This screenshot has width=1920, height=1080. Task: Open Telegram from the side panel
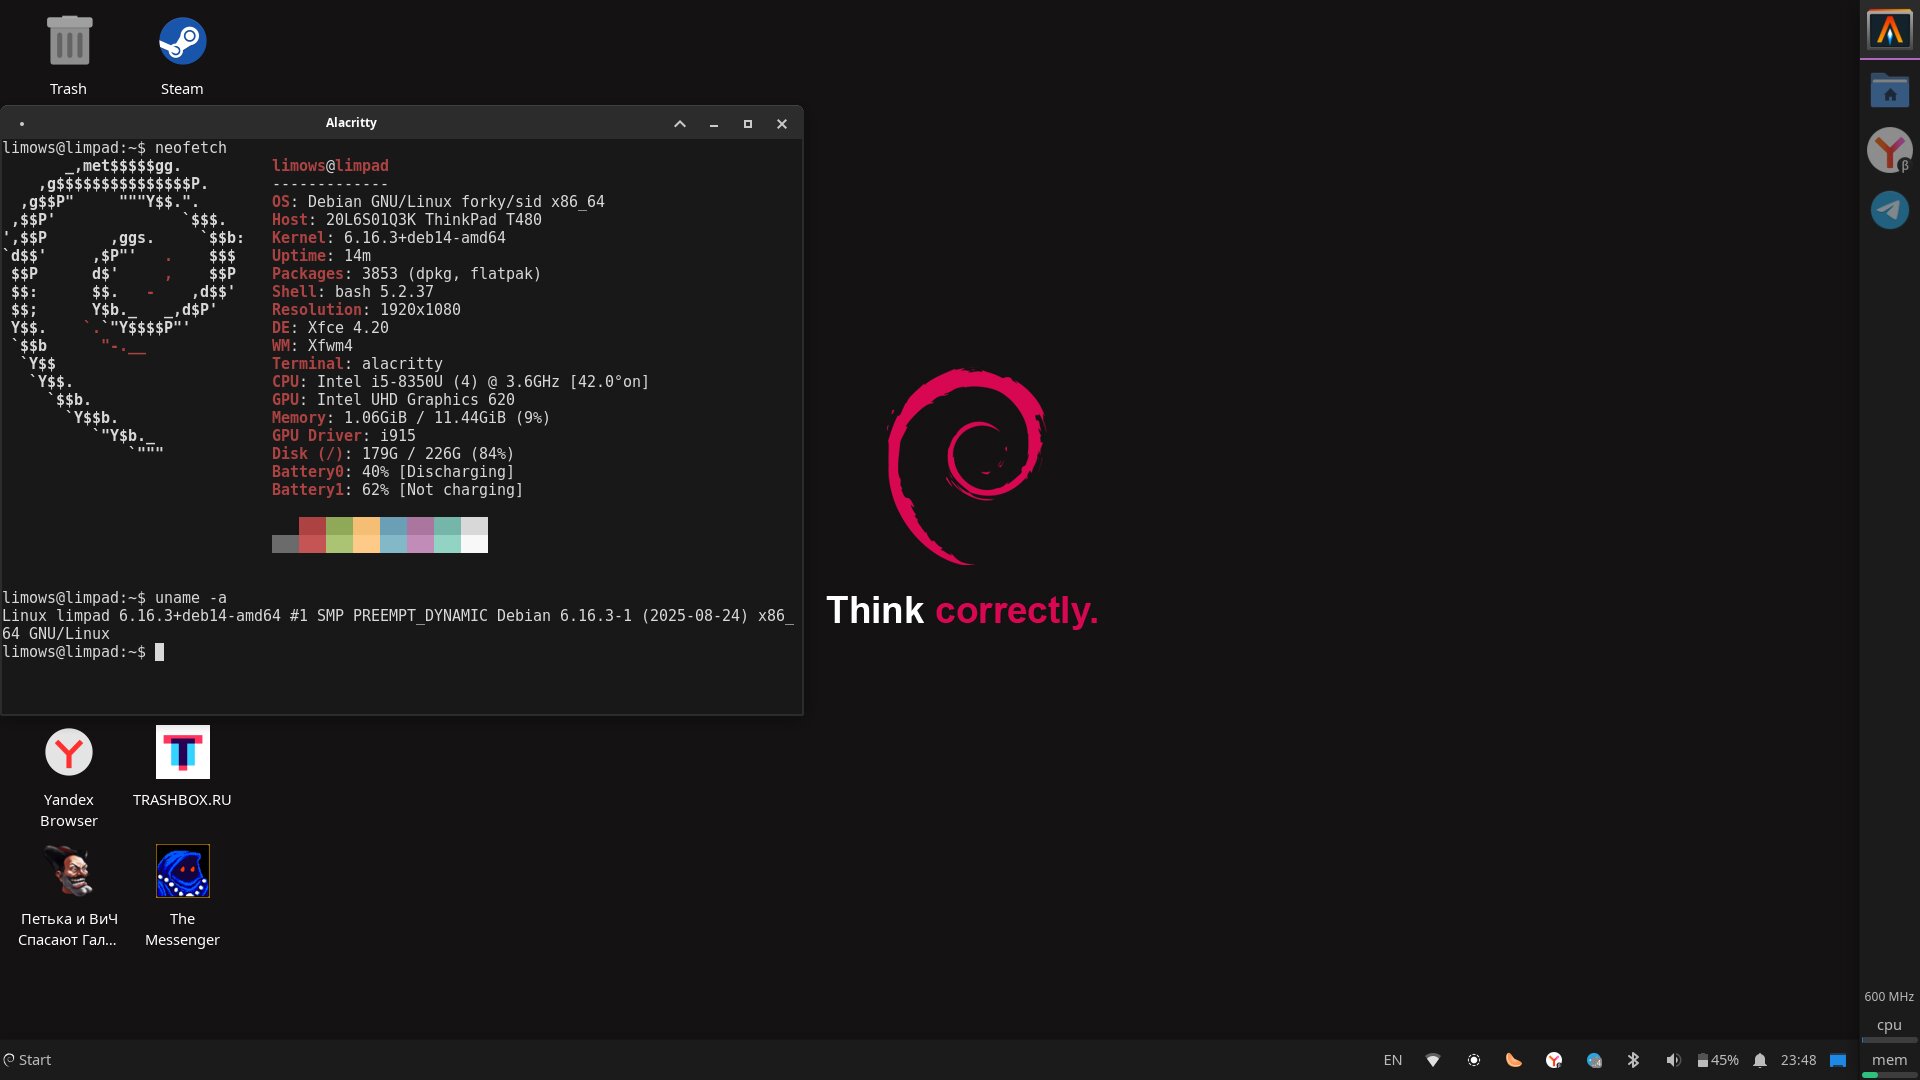1889,210
